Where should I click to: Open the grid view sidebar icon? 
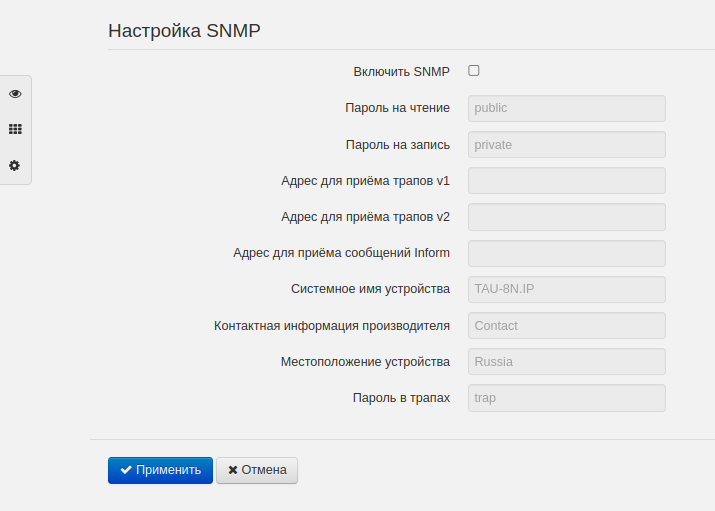[x=15, y=129]
